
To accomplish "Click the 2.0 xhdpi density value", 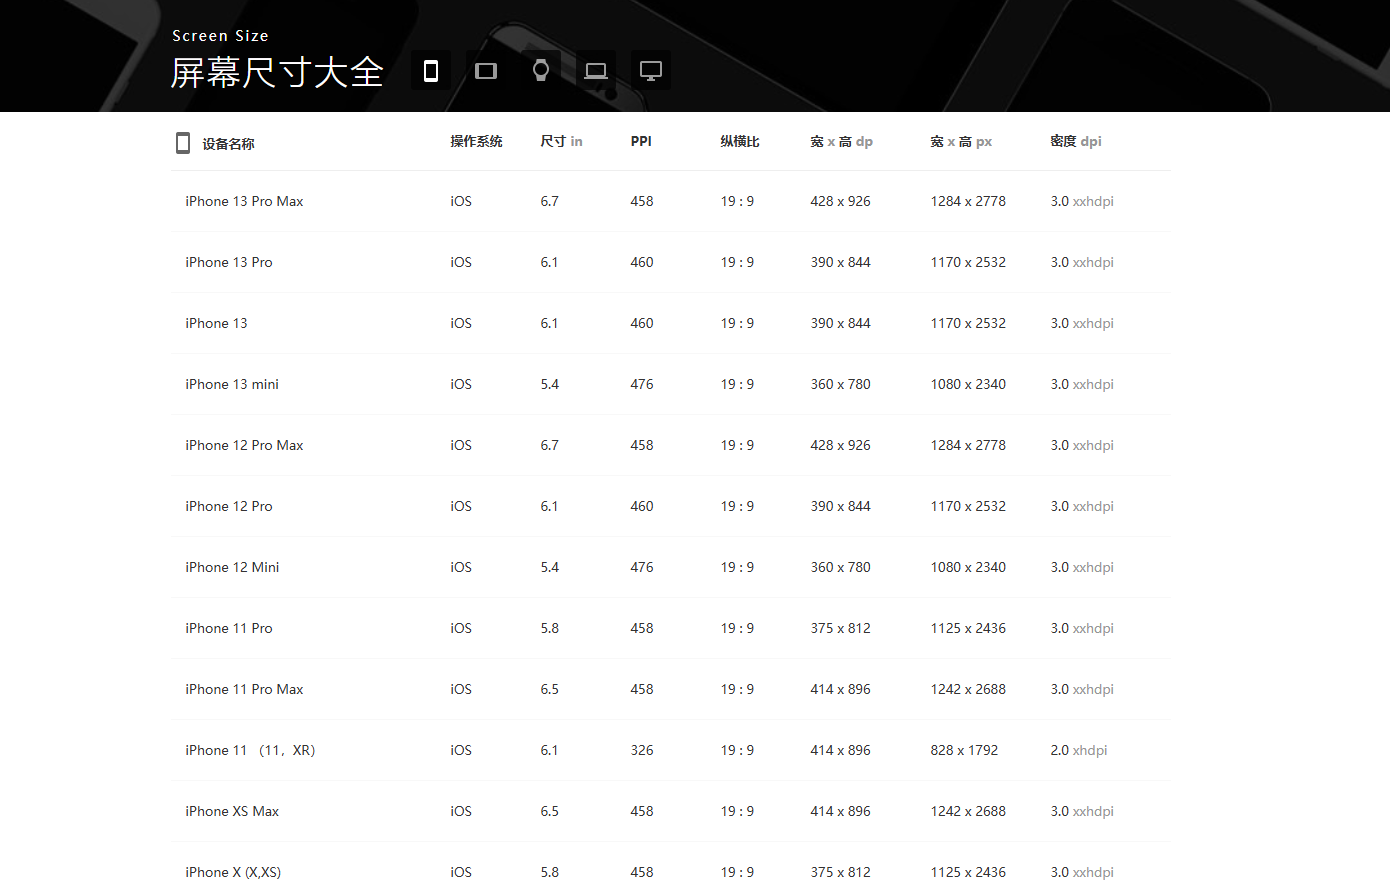I will click(1079, 750).
